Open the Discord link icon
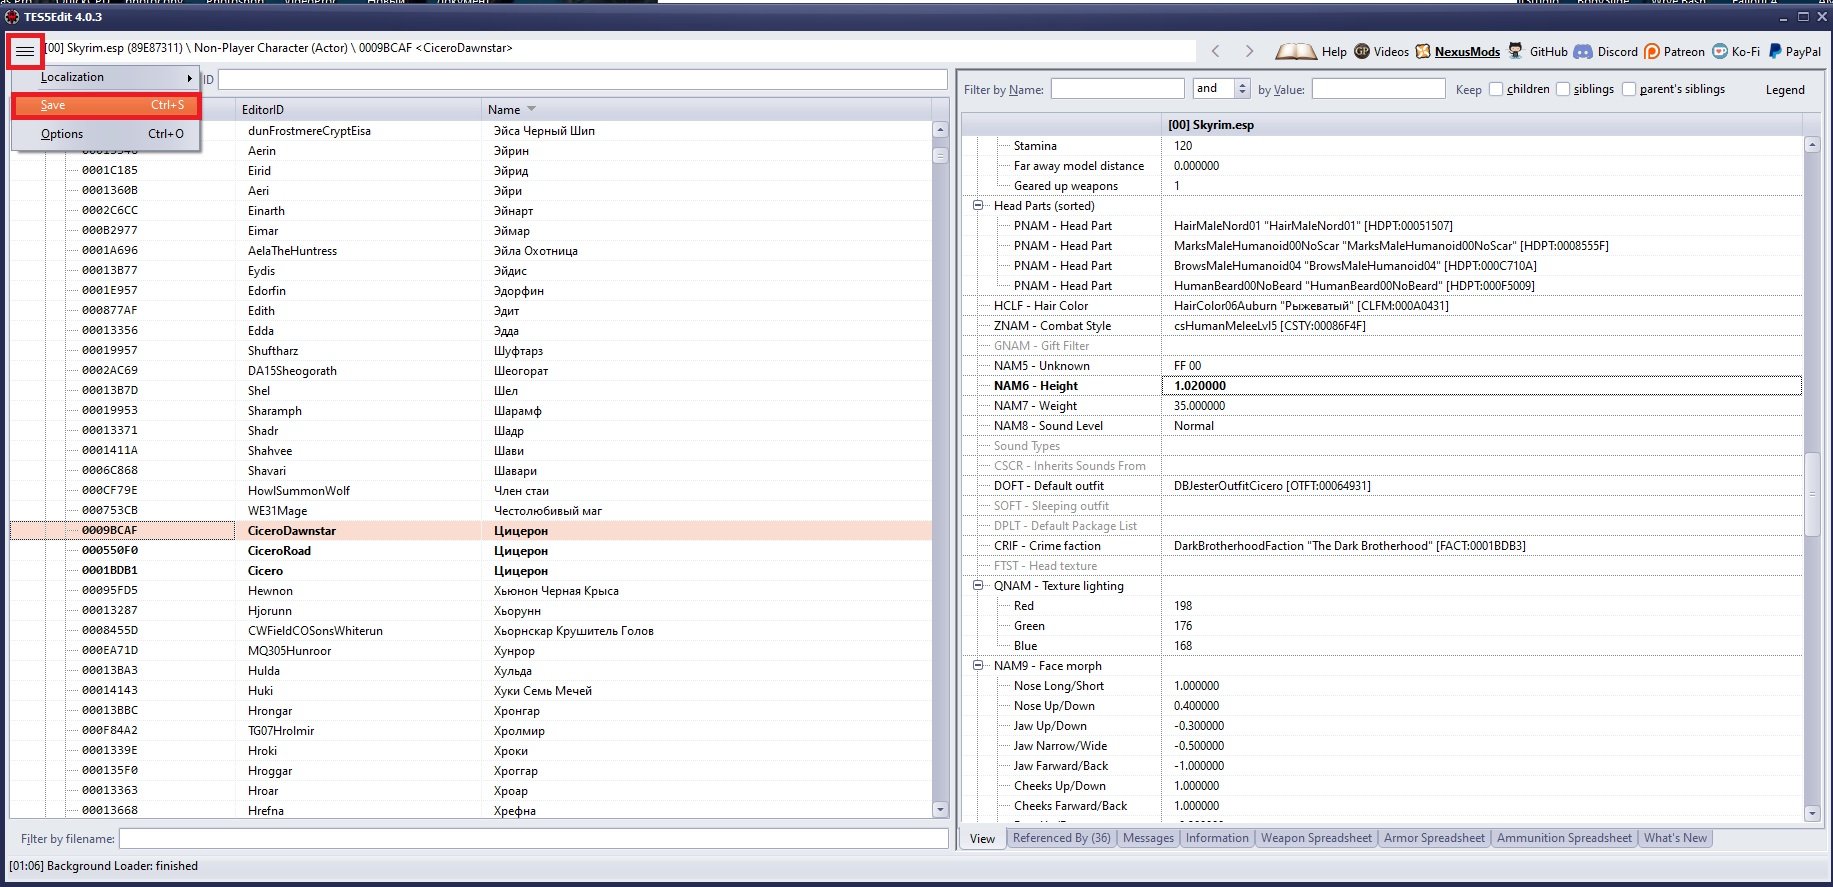This screenshot has width=1833, height=887. (1583, 52)
